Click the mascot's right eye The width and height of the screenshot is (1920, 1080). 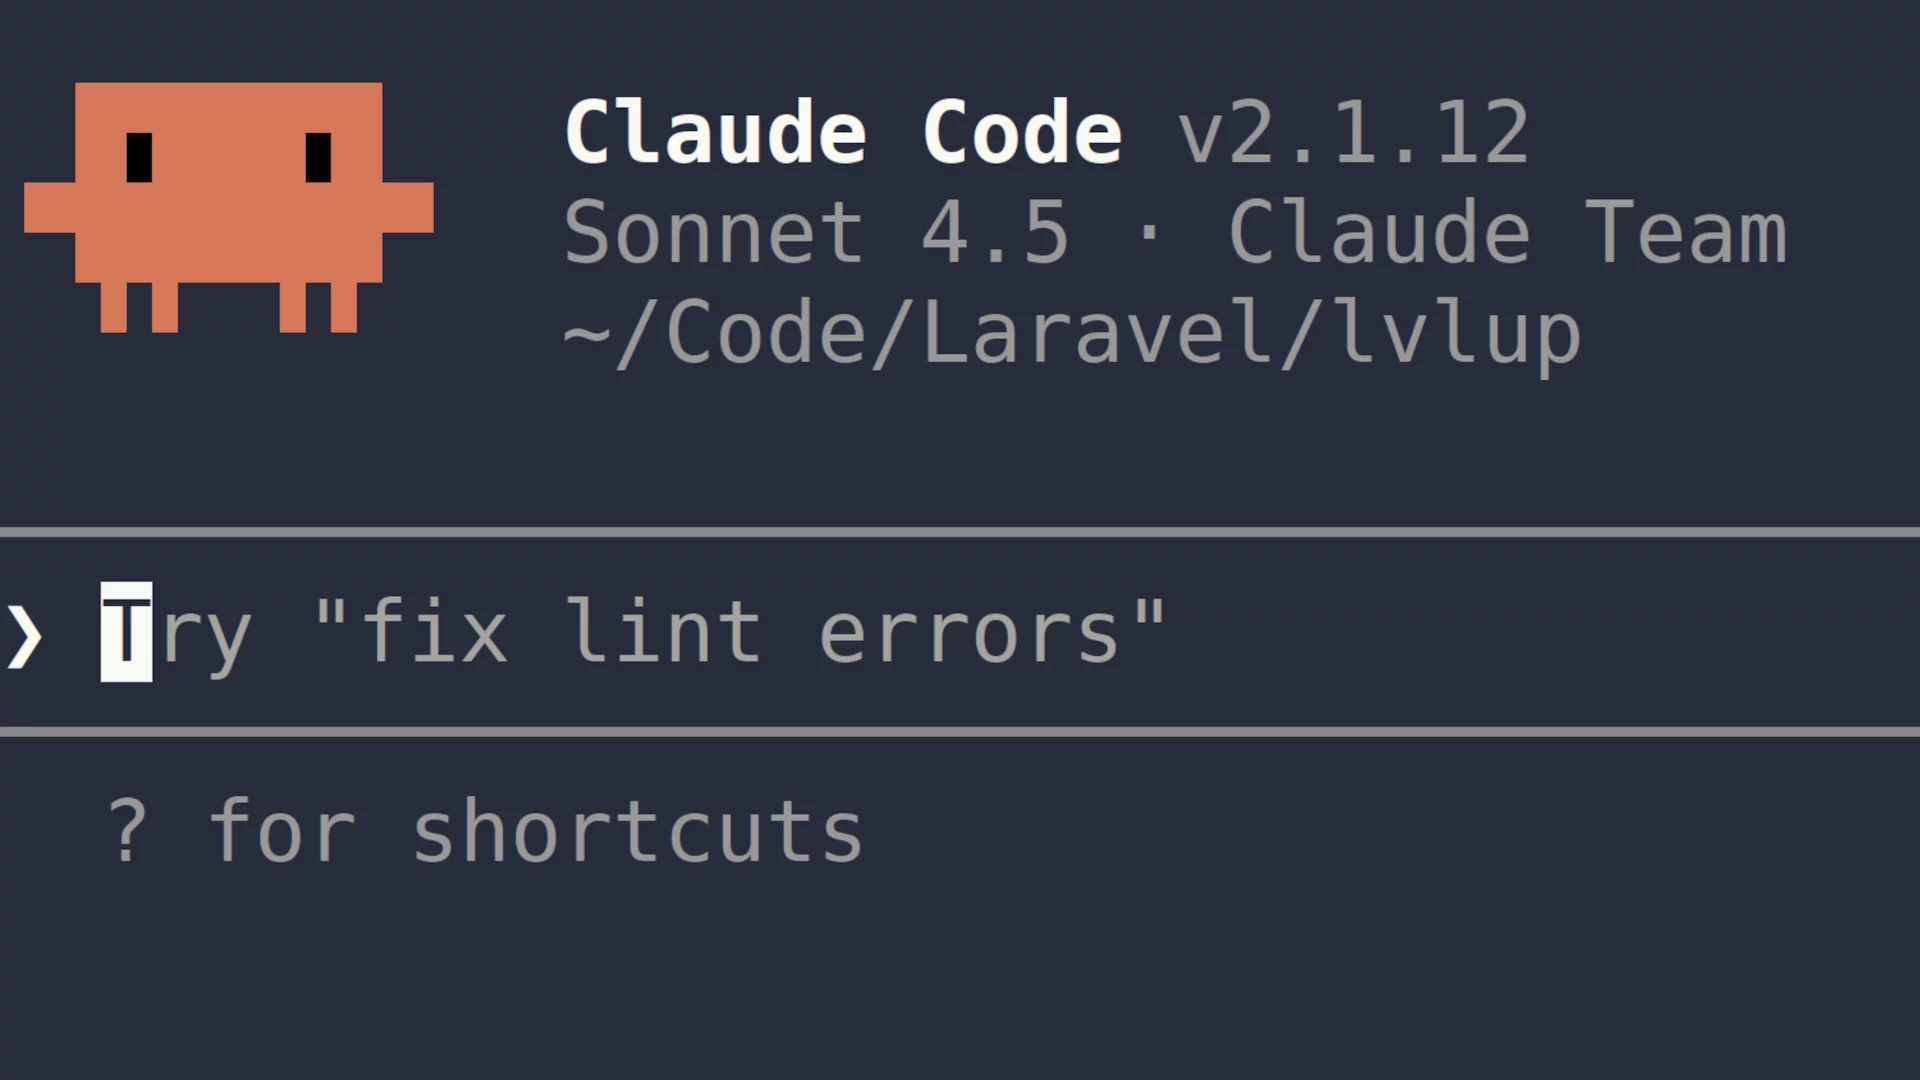[x=318, y=157]
